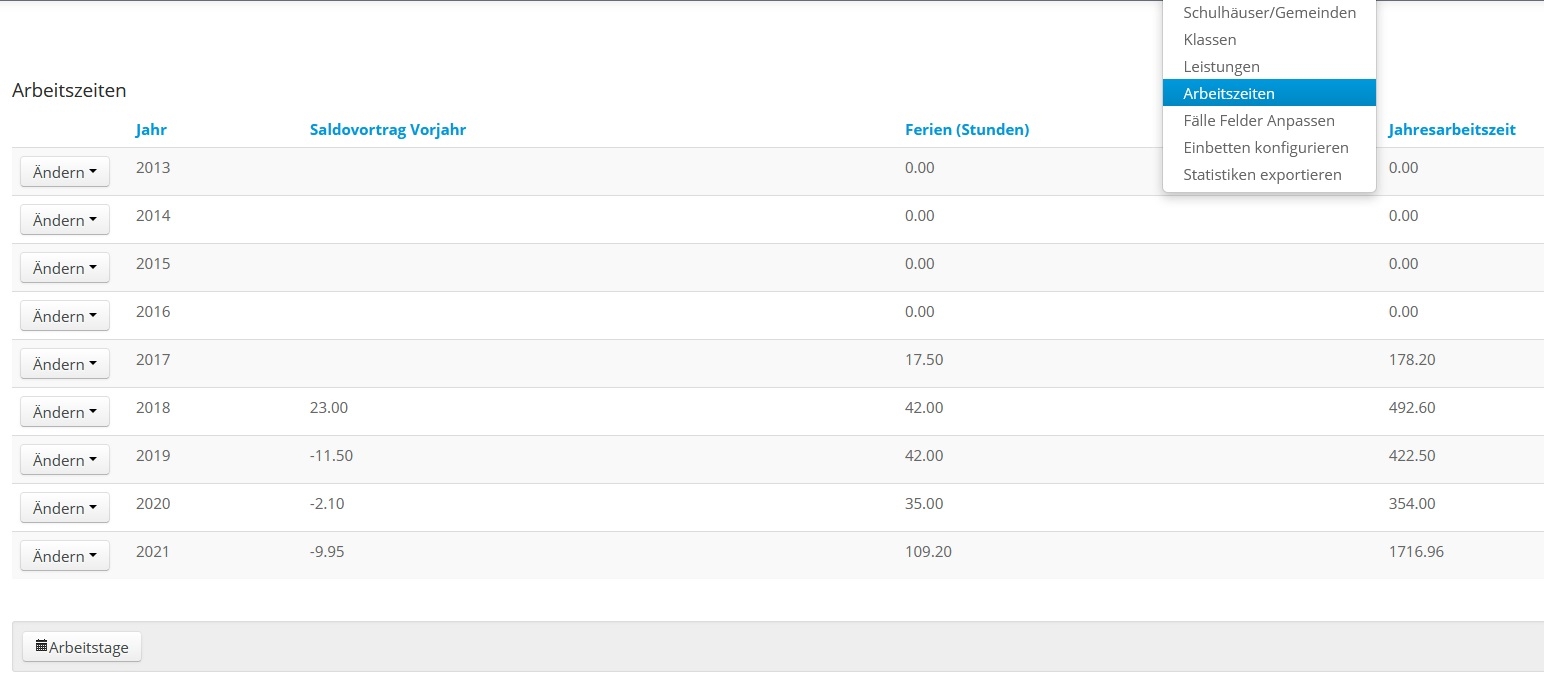Expand the Ändern menu for year 2015
This screenshot has height=679, width=1544.
click(x=65, y=268)
